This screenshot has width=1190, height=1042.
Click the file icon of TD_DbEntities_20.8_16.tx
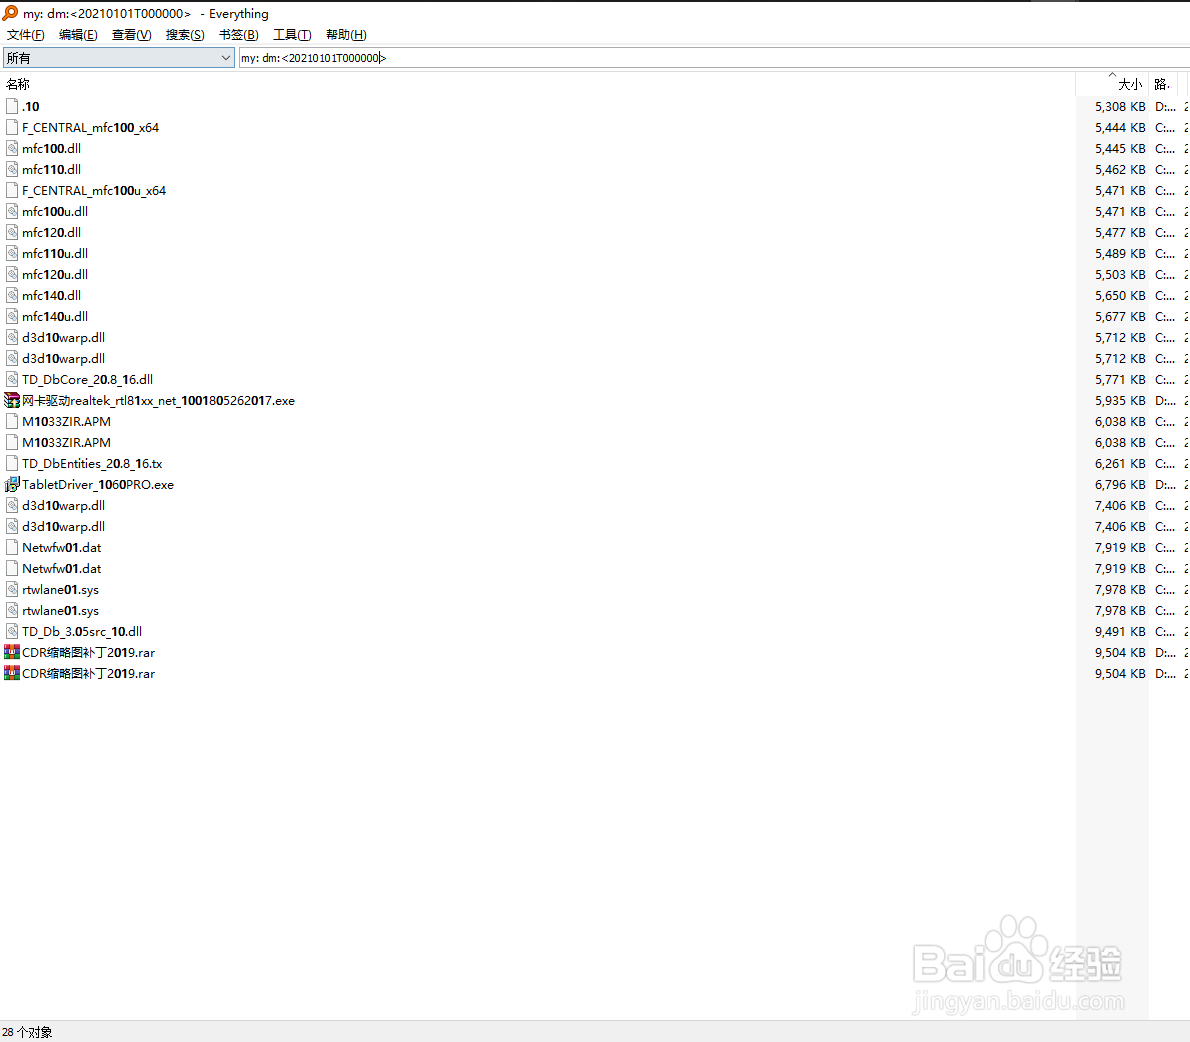pos(11,464)
